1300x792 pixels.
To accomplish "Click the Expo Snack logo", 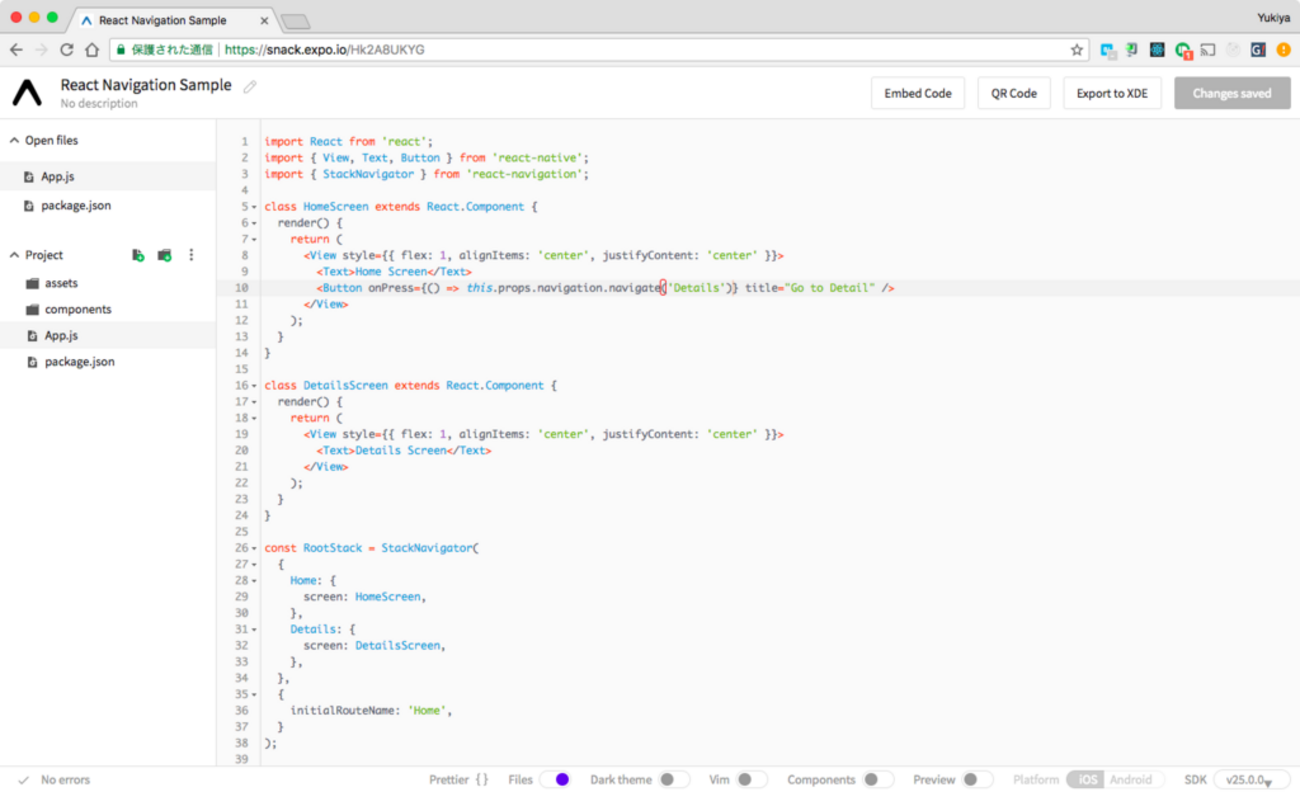I will [x=27, y=93].
